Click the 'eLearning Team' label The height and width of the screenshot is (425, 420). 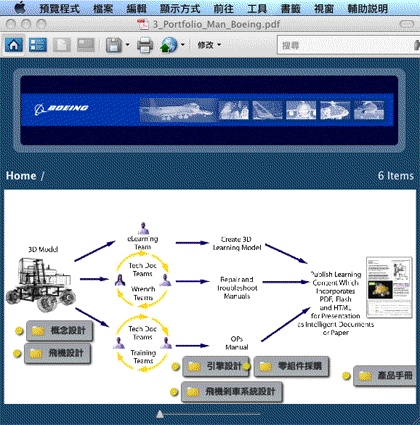(143, 243)
